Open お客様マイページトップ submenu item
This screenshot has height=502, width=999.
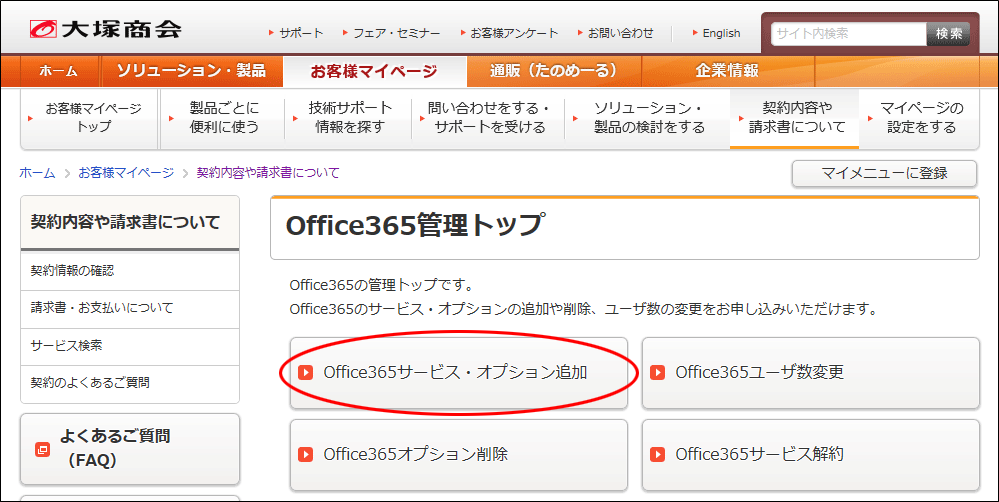pyautogui.click(x=89, y=118)
